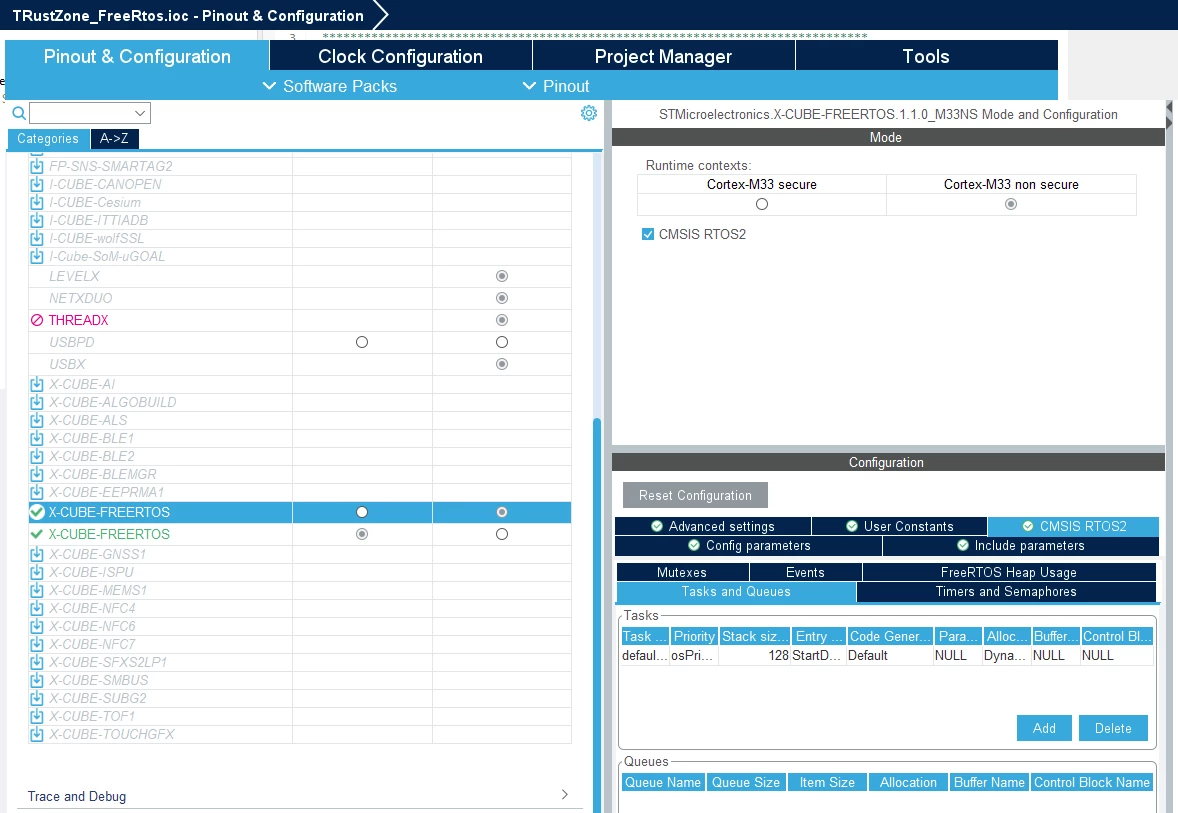Click download icon next to I-CUBE-Cesium

coord(37,202)
